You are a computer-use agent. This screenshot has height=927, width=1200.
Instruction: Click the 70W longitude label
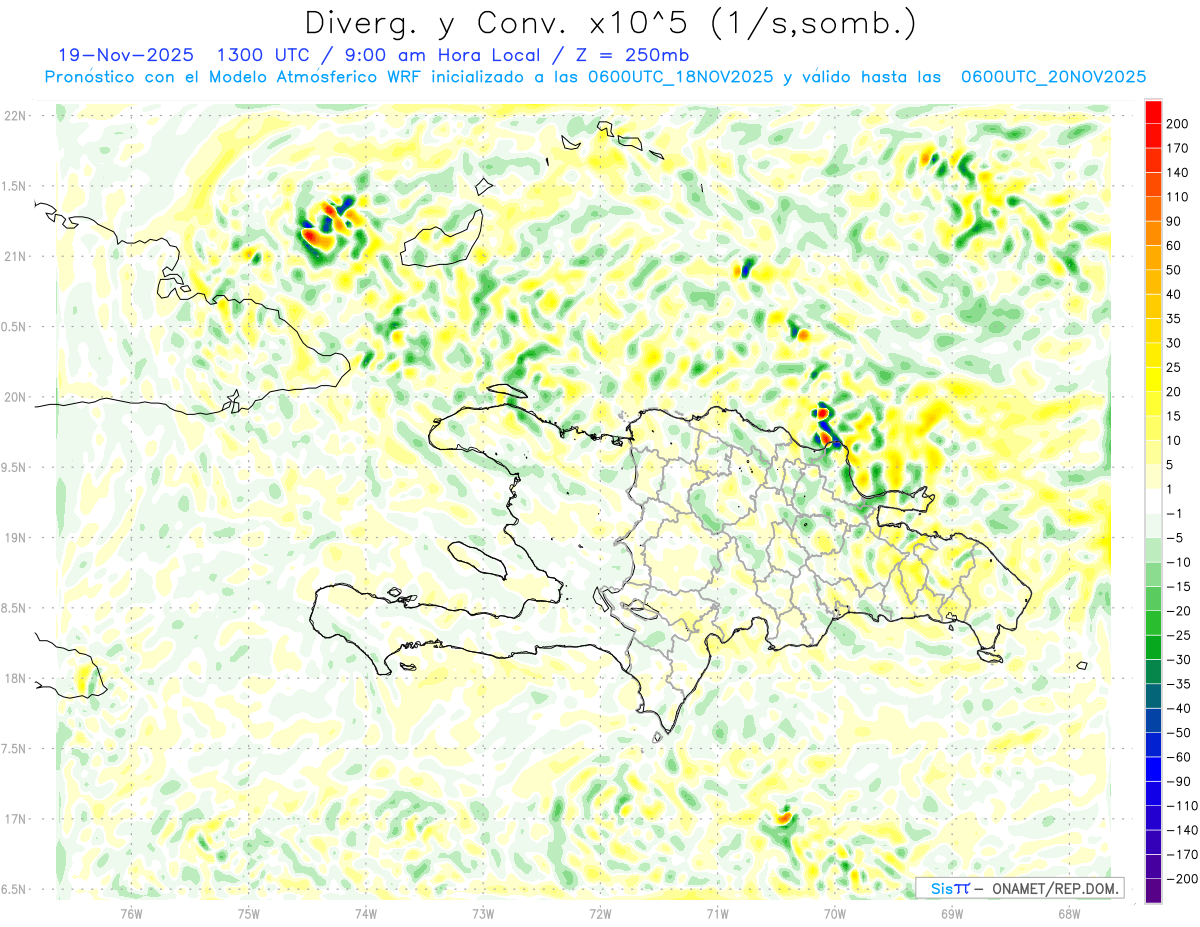coord(835,914)
